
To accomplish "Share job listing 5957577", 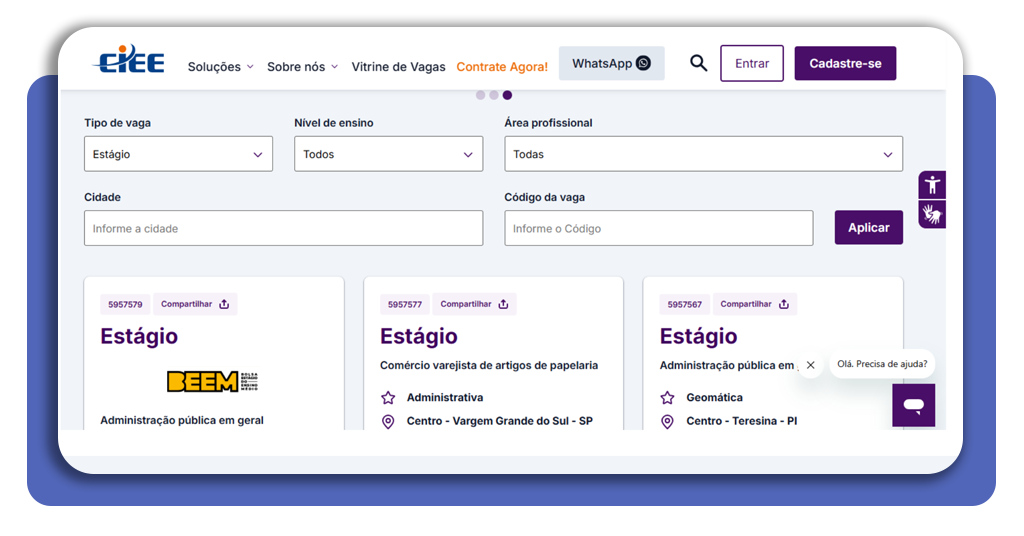I will click(475, 304).
